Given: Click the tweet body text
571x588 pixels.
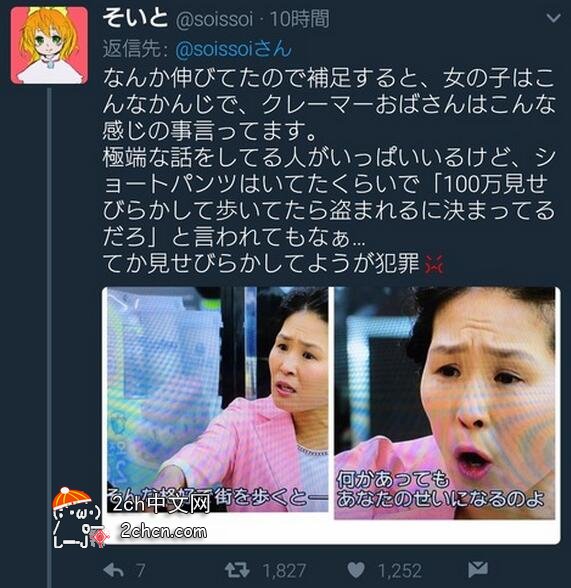Looking at the screenshot, I should [328, 171].
